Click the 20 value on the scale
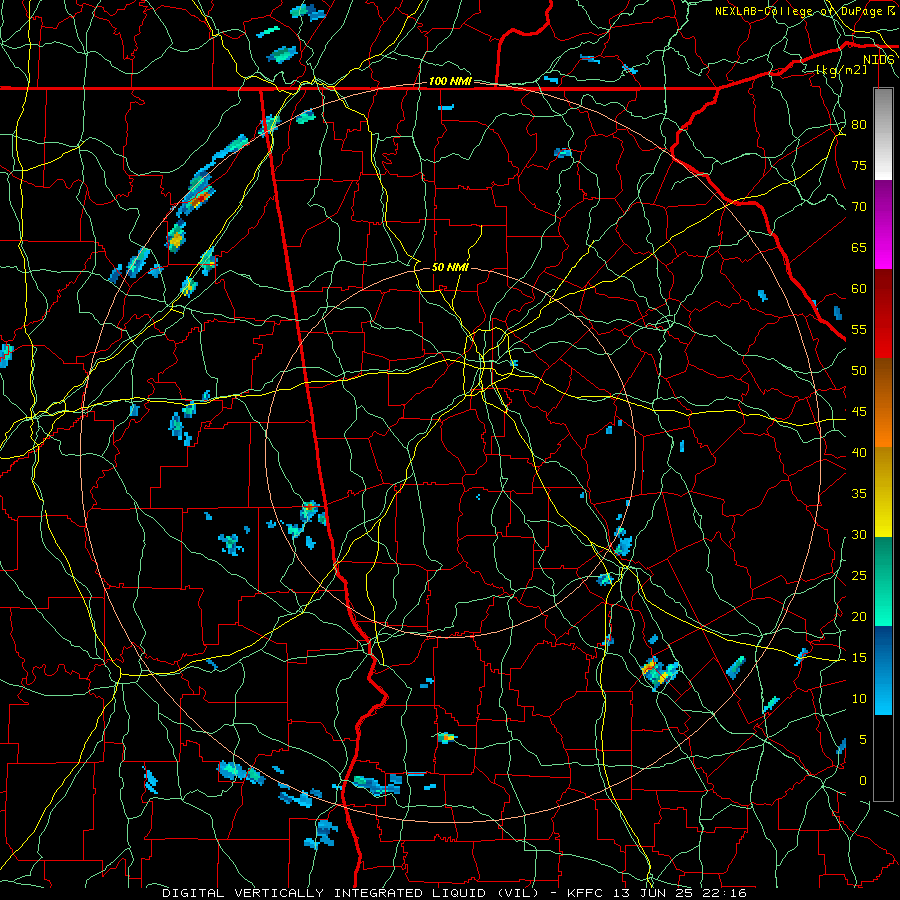Image resolution: width=900 pixels, height=900 pixels. tap(859, 616)
